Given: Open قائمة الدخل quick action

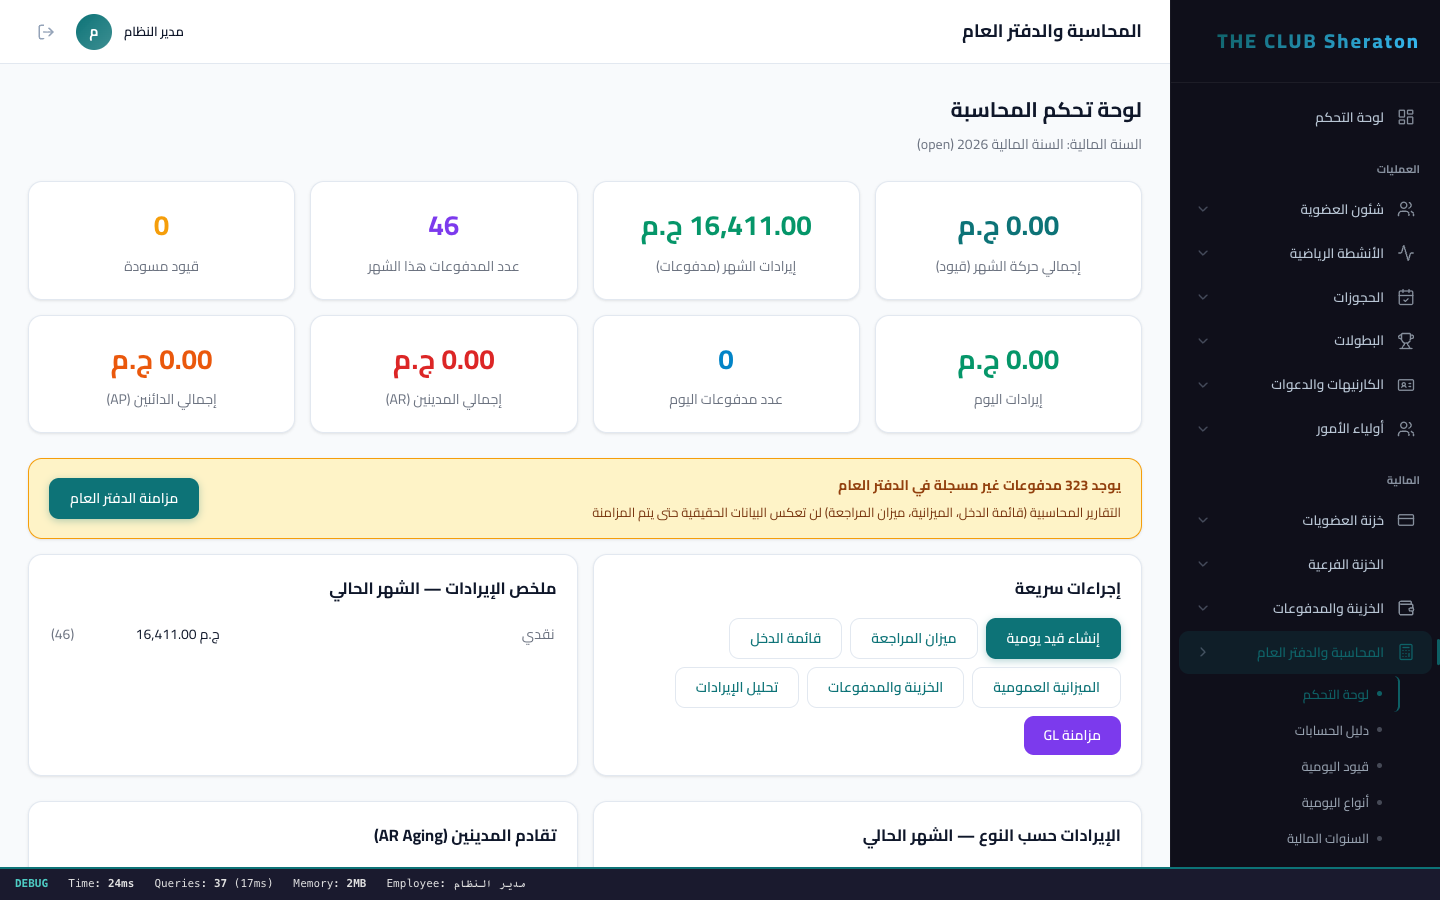Looking at the screenshot, I should pos(786,638).
